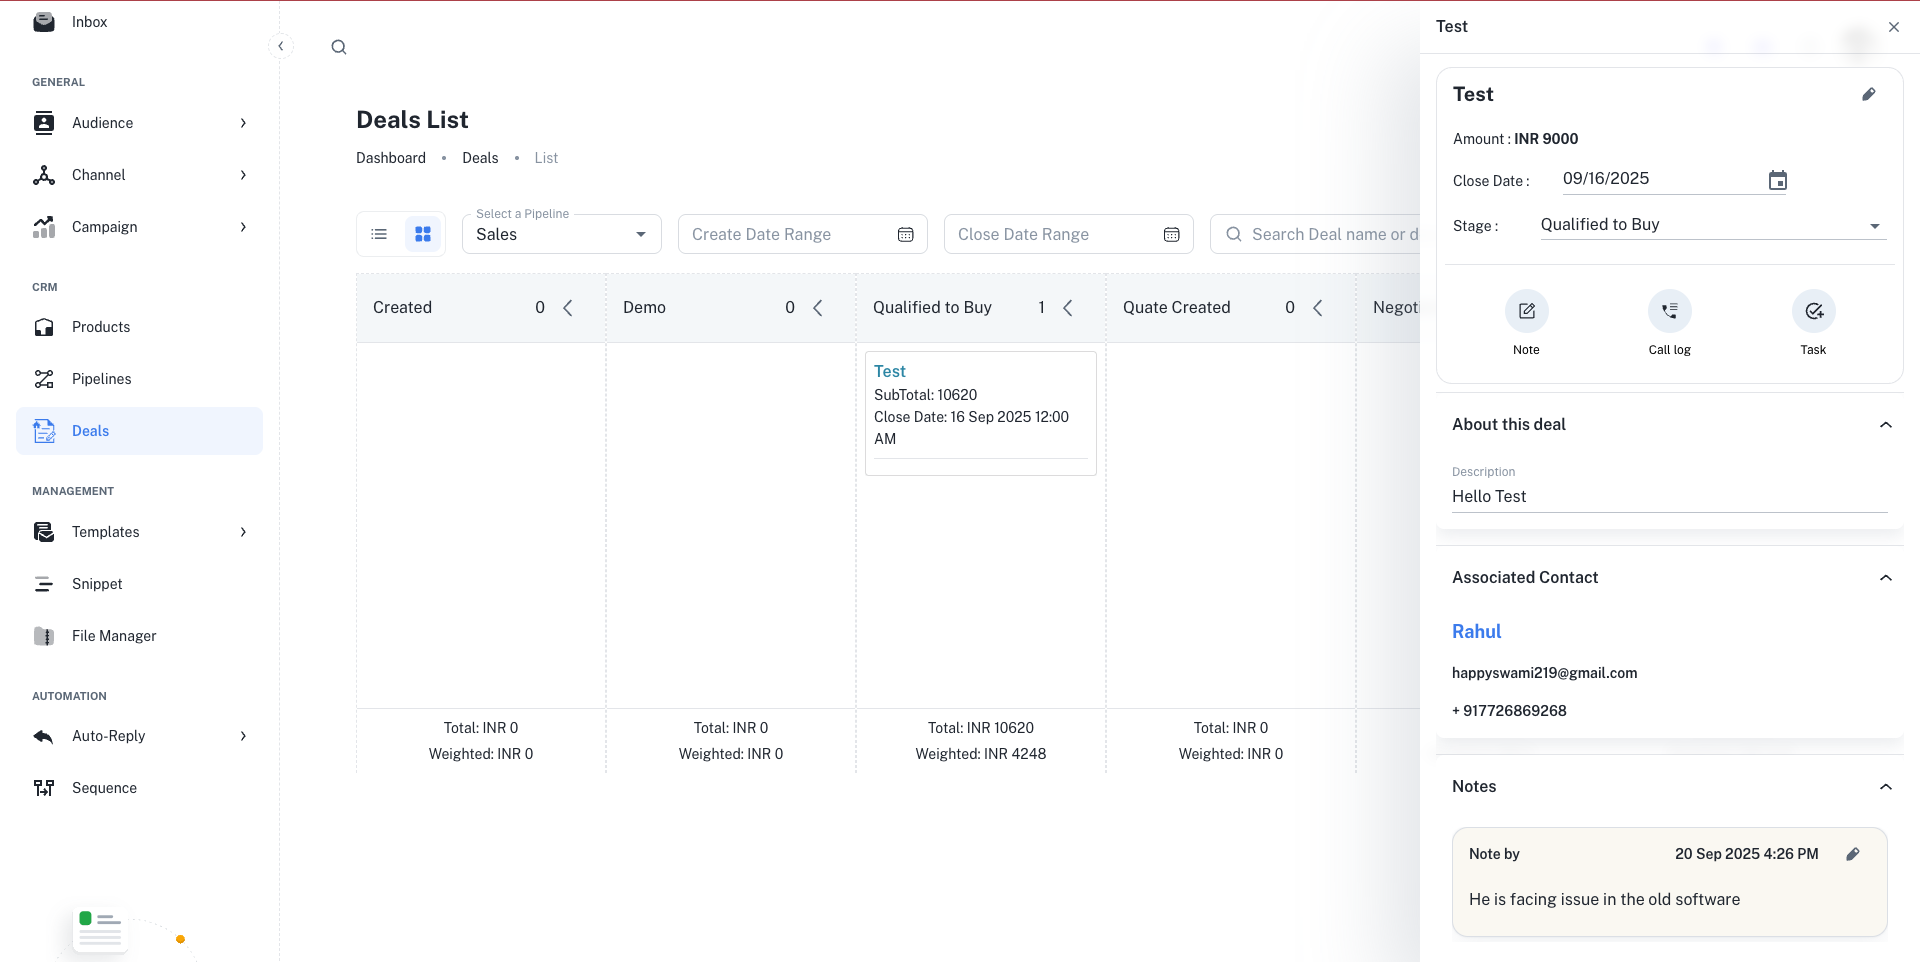Create a Task for this deal
The image size is (1920, 962).
click(1813, 312)
